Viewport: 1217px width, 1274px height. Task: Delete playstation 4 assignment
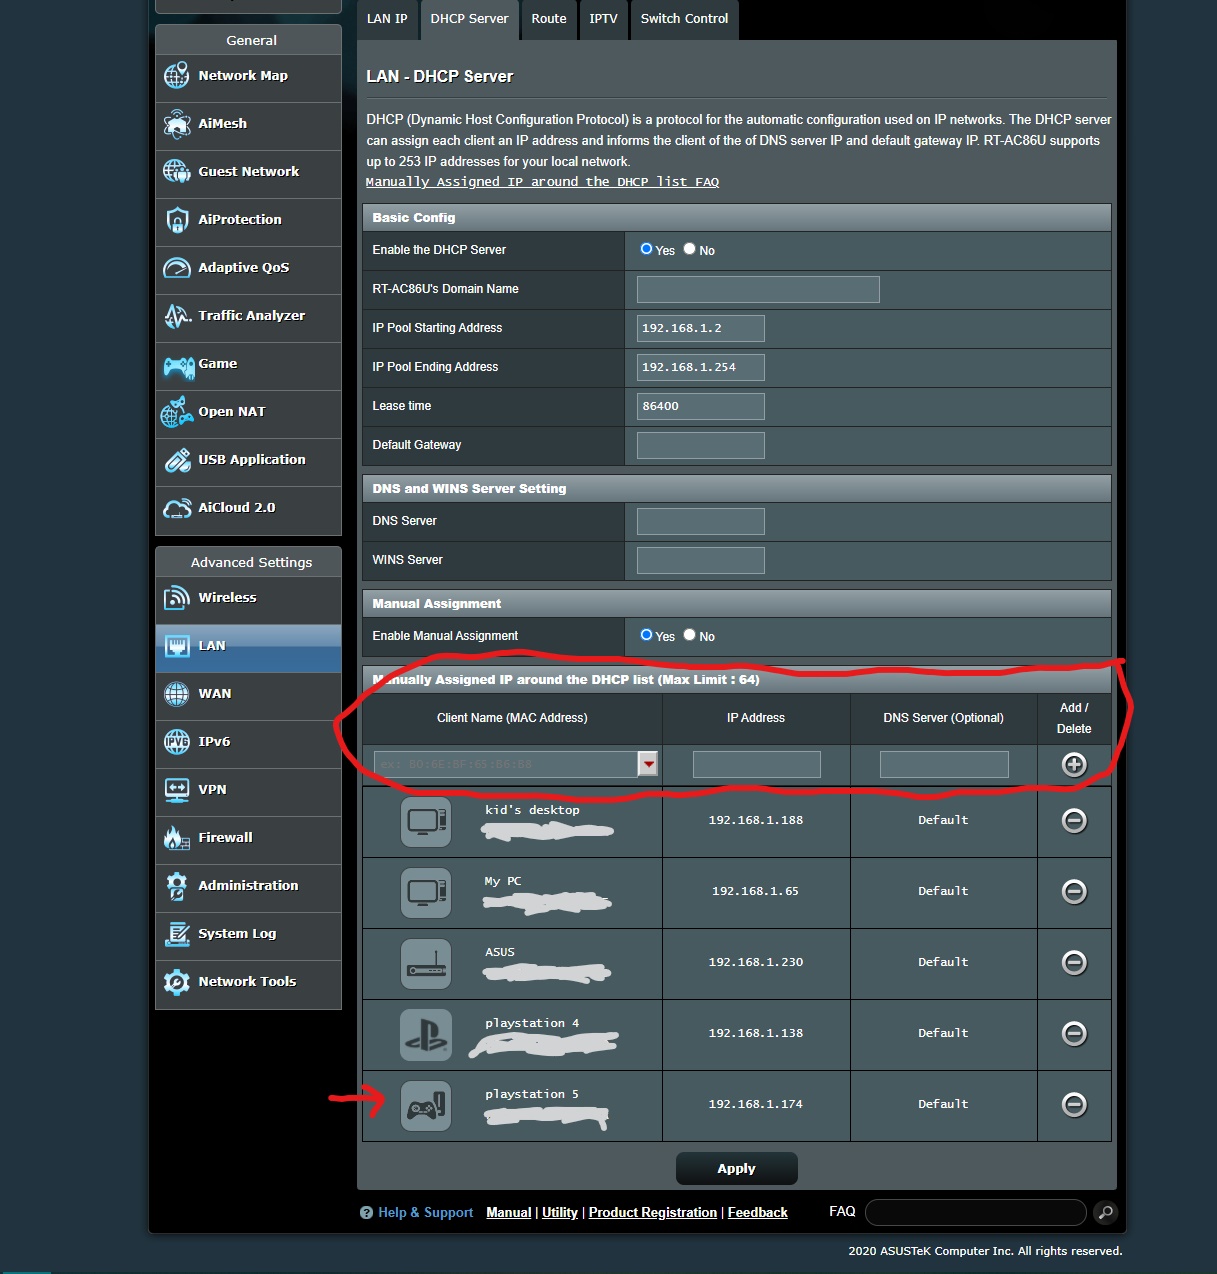(1074, 1034)
